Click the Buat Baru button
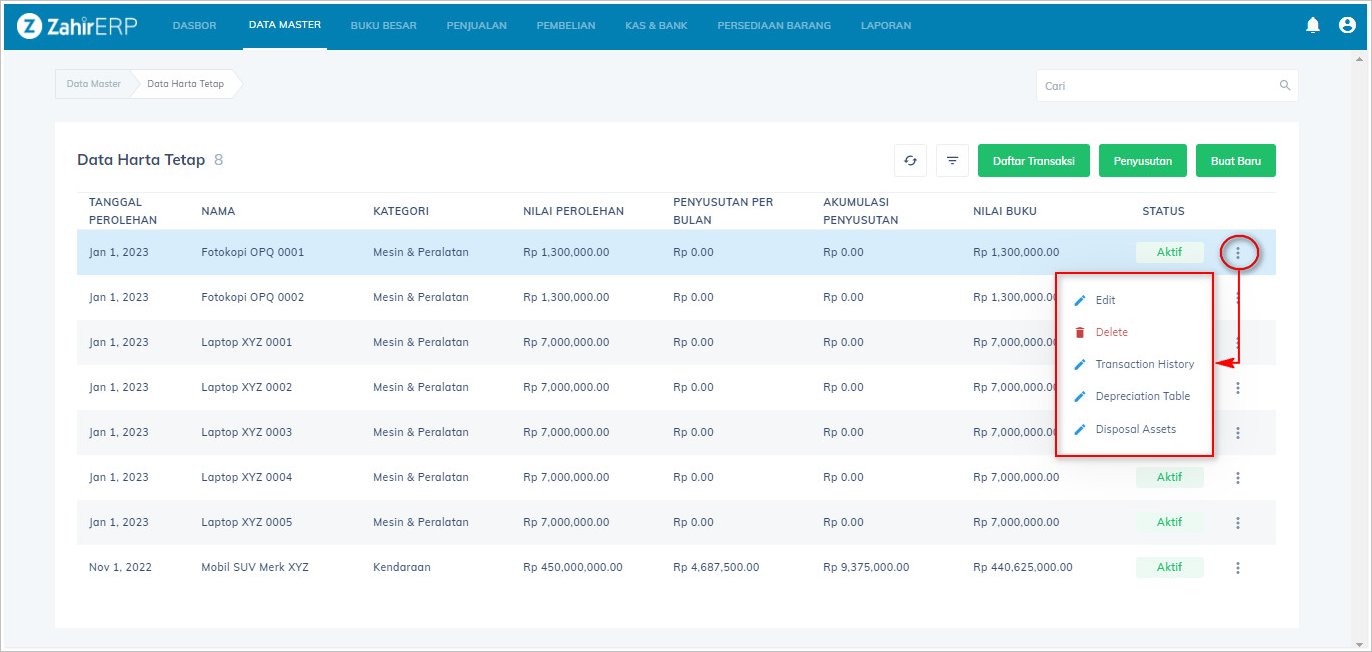This screenshot has height=652, width=1372. 1235,161
